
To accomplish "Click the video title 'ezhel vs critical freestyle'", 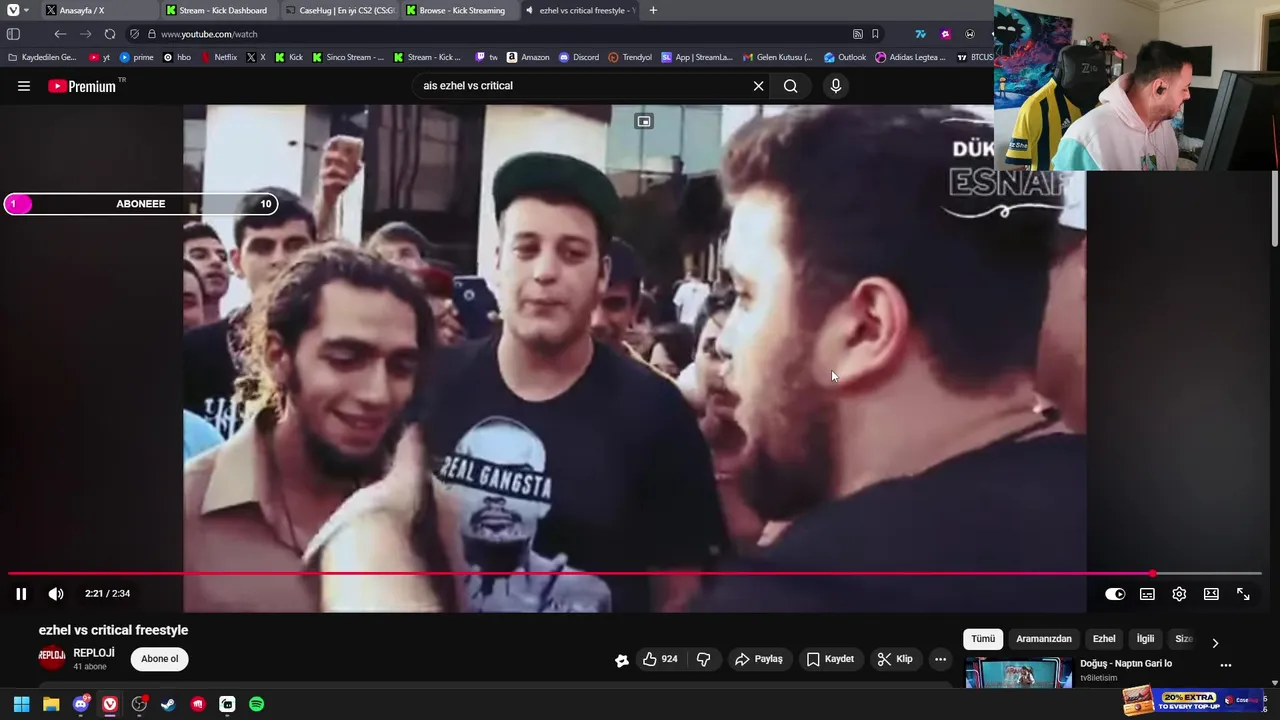I will [113, 630].
